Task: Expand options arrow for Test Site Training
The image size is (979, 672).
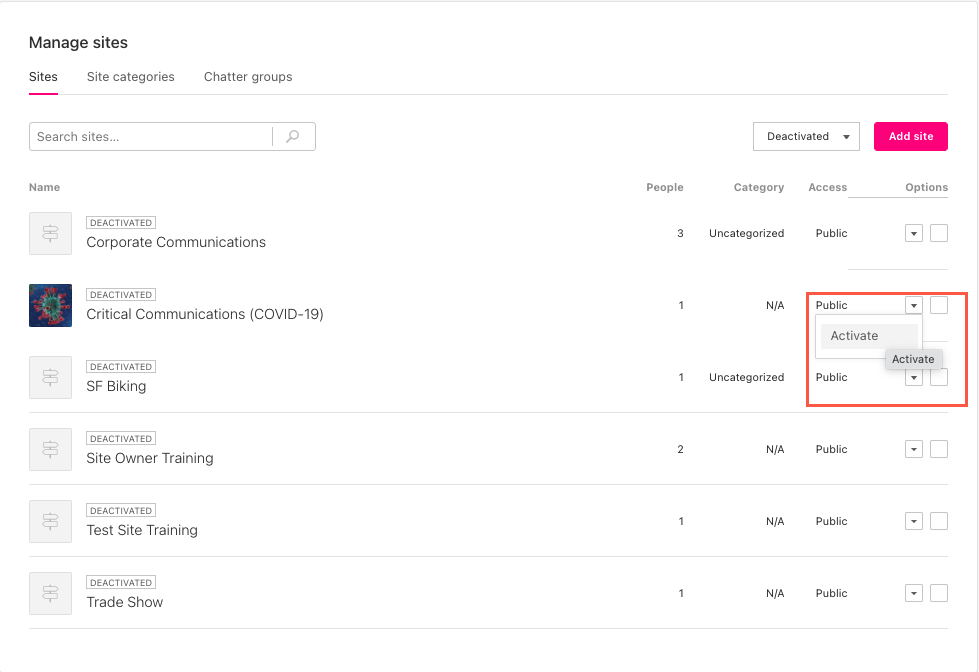Action: tap(913, 521)
